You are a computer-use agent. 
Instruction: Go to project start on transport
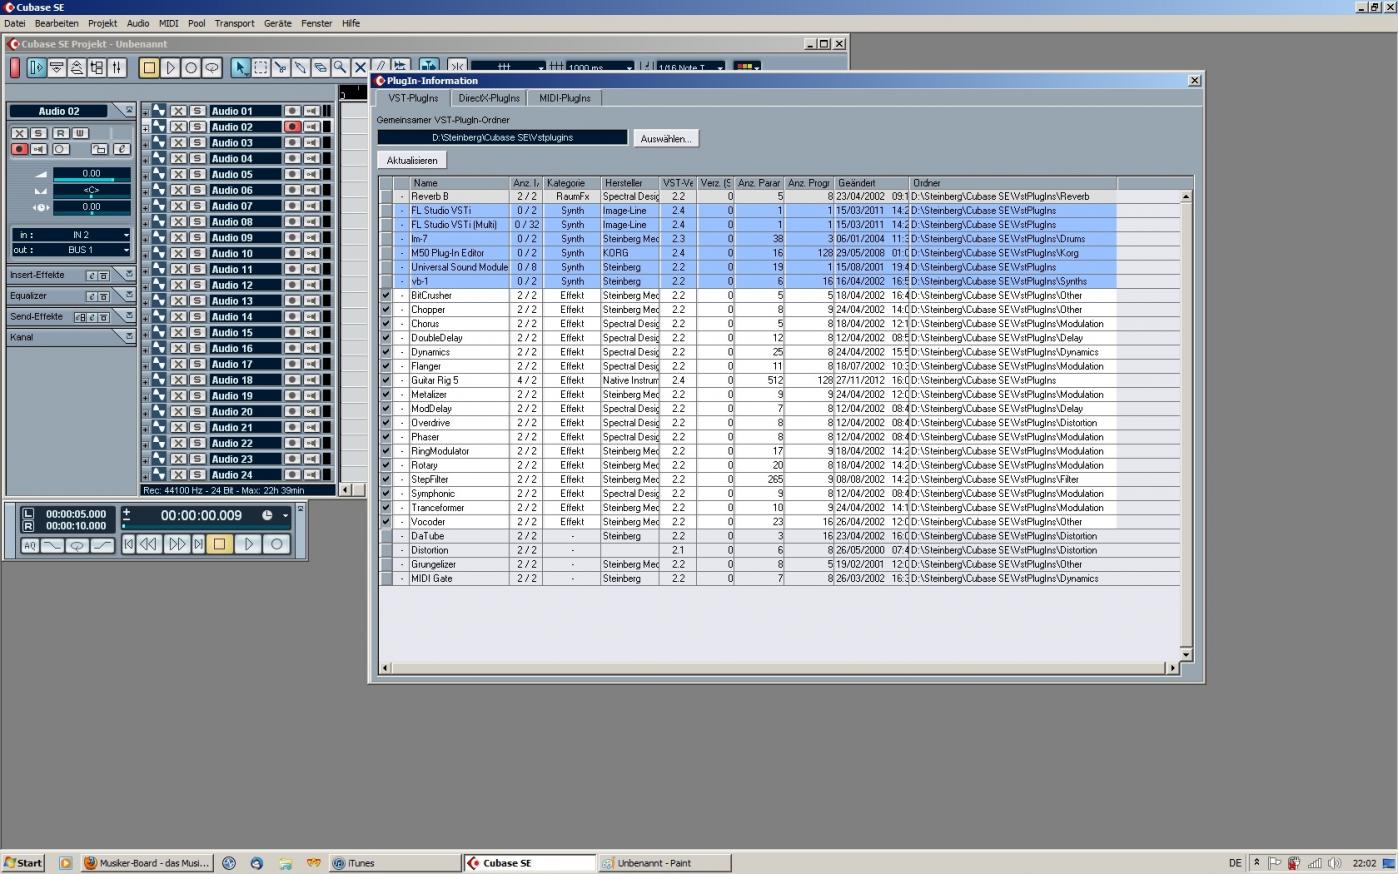tap(128, 544)
